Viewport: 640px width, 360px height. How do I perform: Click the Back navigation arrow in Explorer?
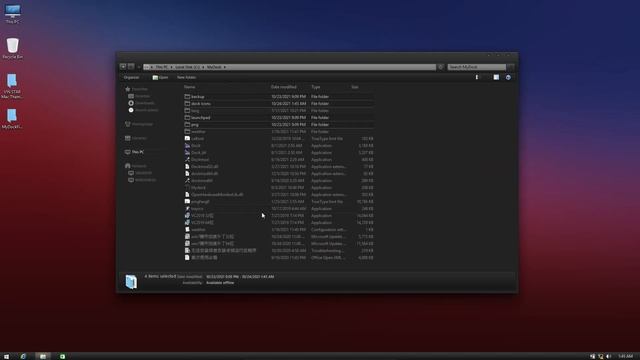pos(123,67)
